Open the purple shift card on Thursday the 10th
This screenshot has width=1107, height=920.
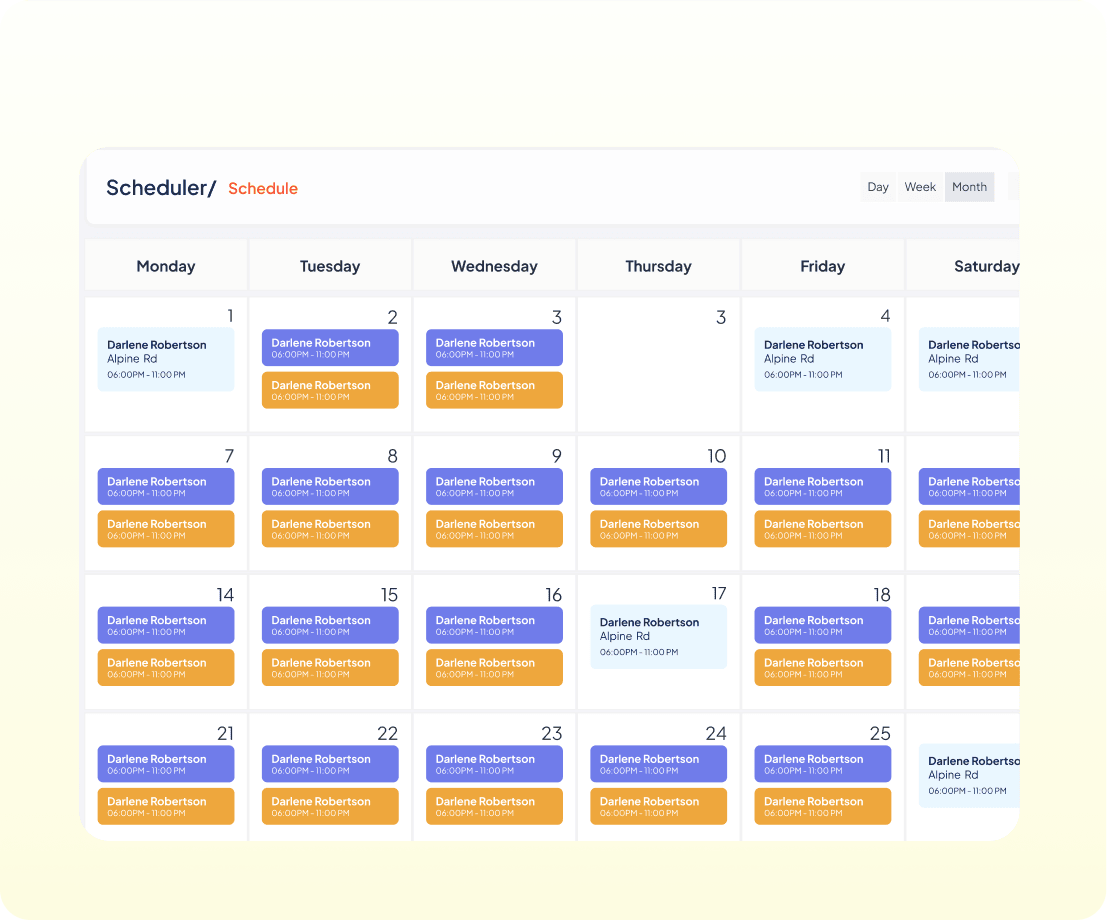pyautogui.click(x=658, y=486)
